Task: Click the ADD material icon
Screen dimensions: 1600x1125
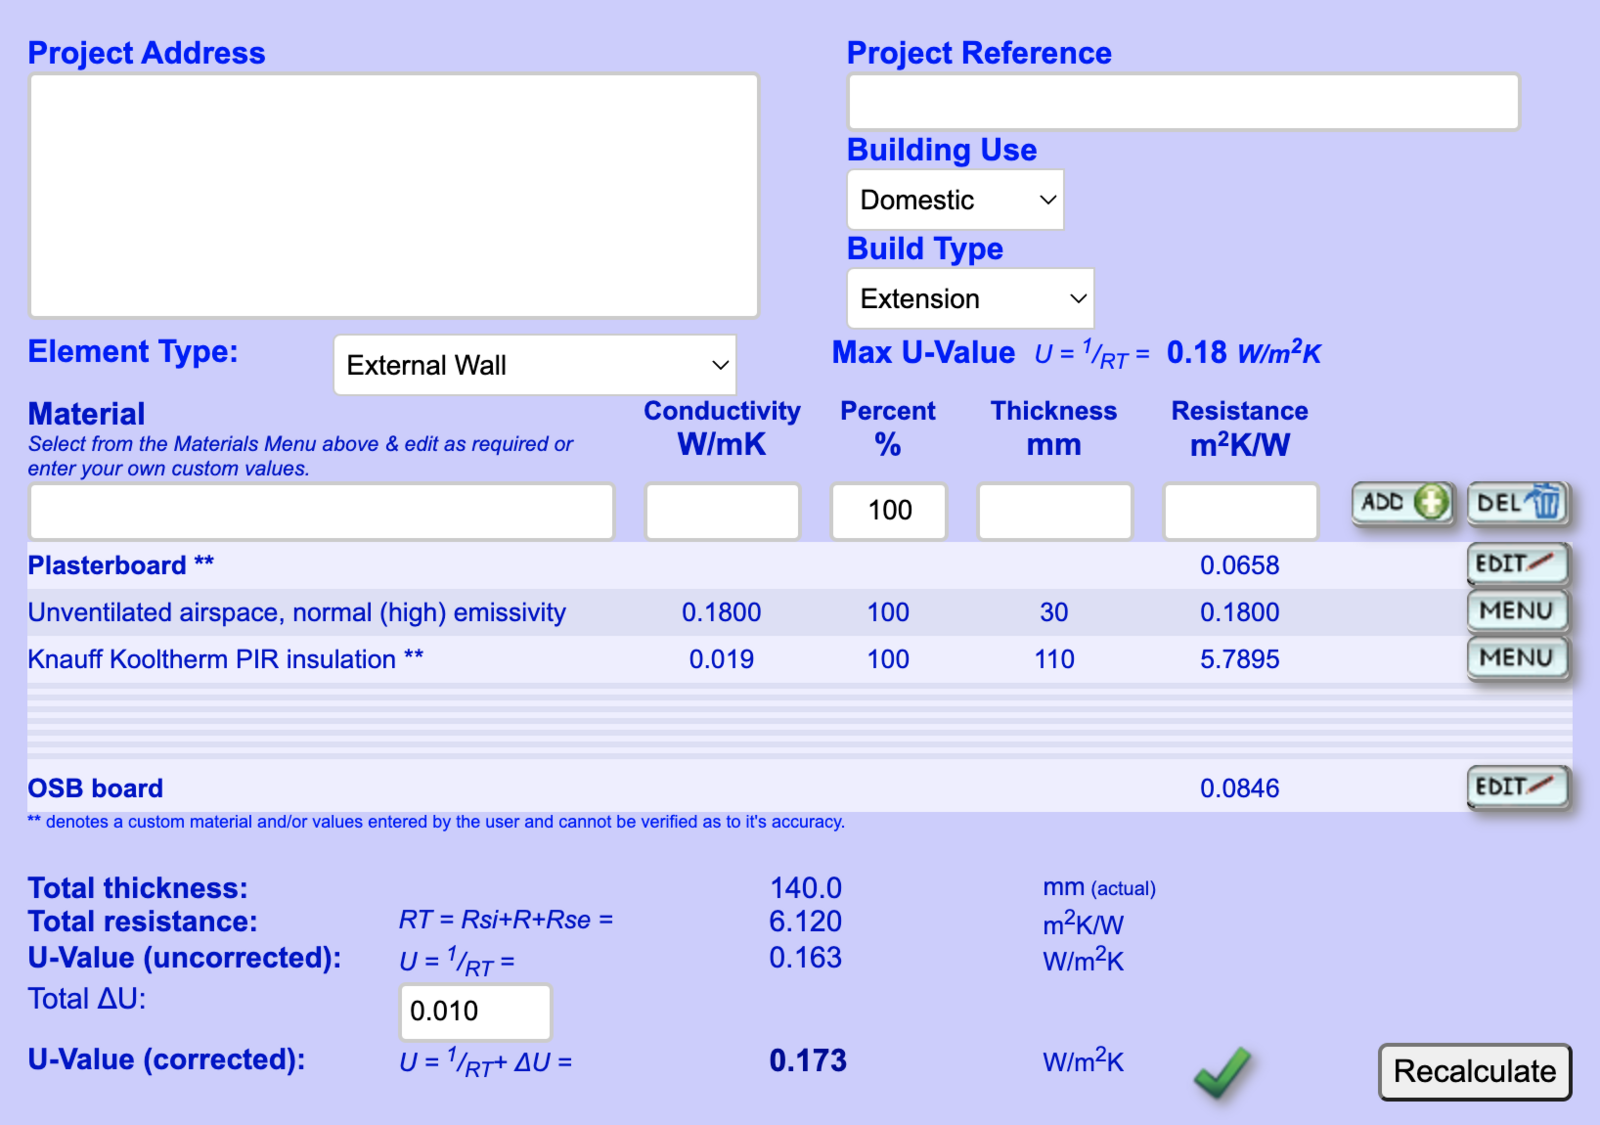Action: click(1402, 504)
